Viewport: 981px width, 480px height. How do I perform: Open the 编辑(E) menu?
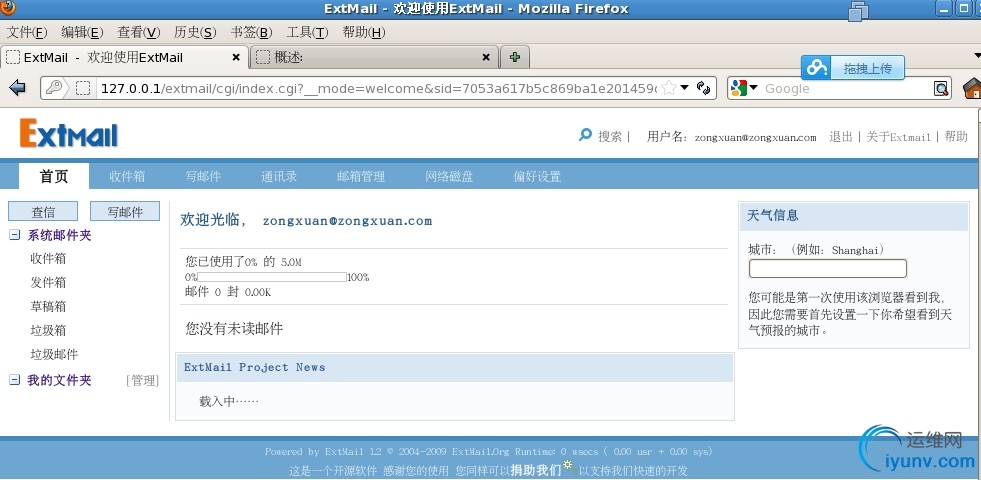[82, 32]
